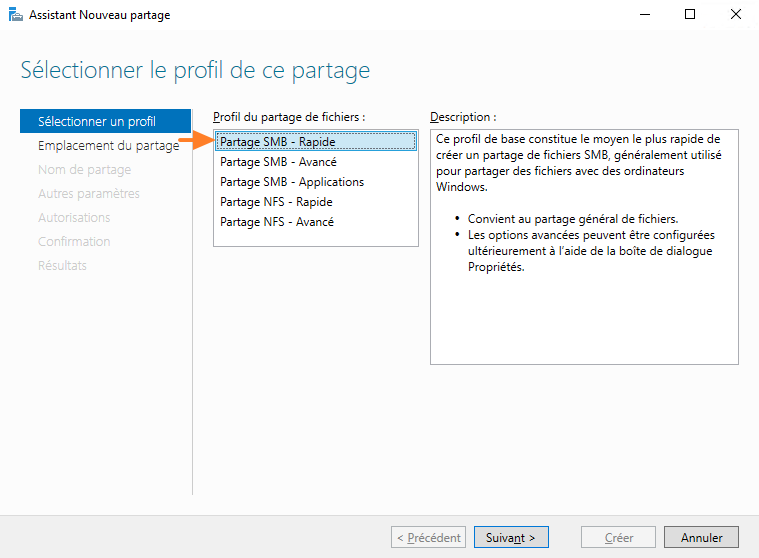This screenshot has width=759, height=558.
Task: Minimize the Assistant Nouveau partage window
Action: (x=645, y=15)
